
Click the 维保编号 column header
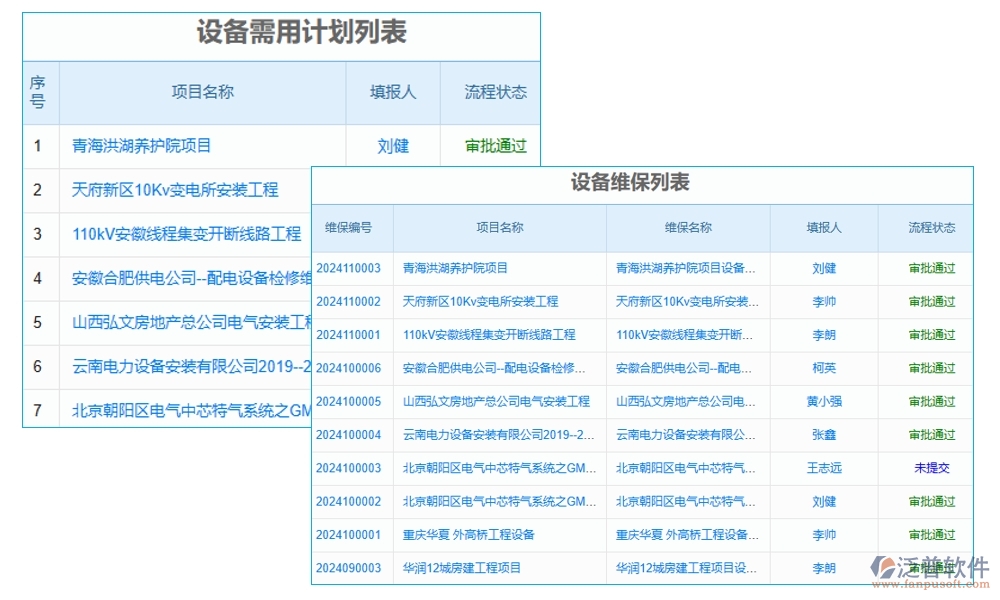click(x=349, y=228)
